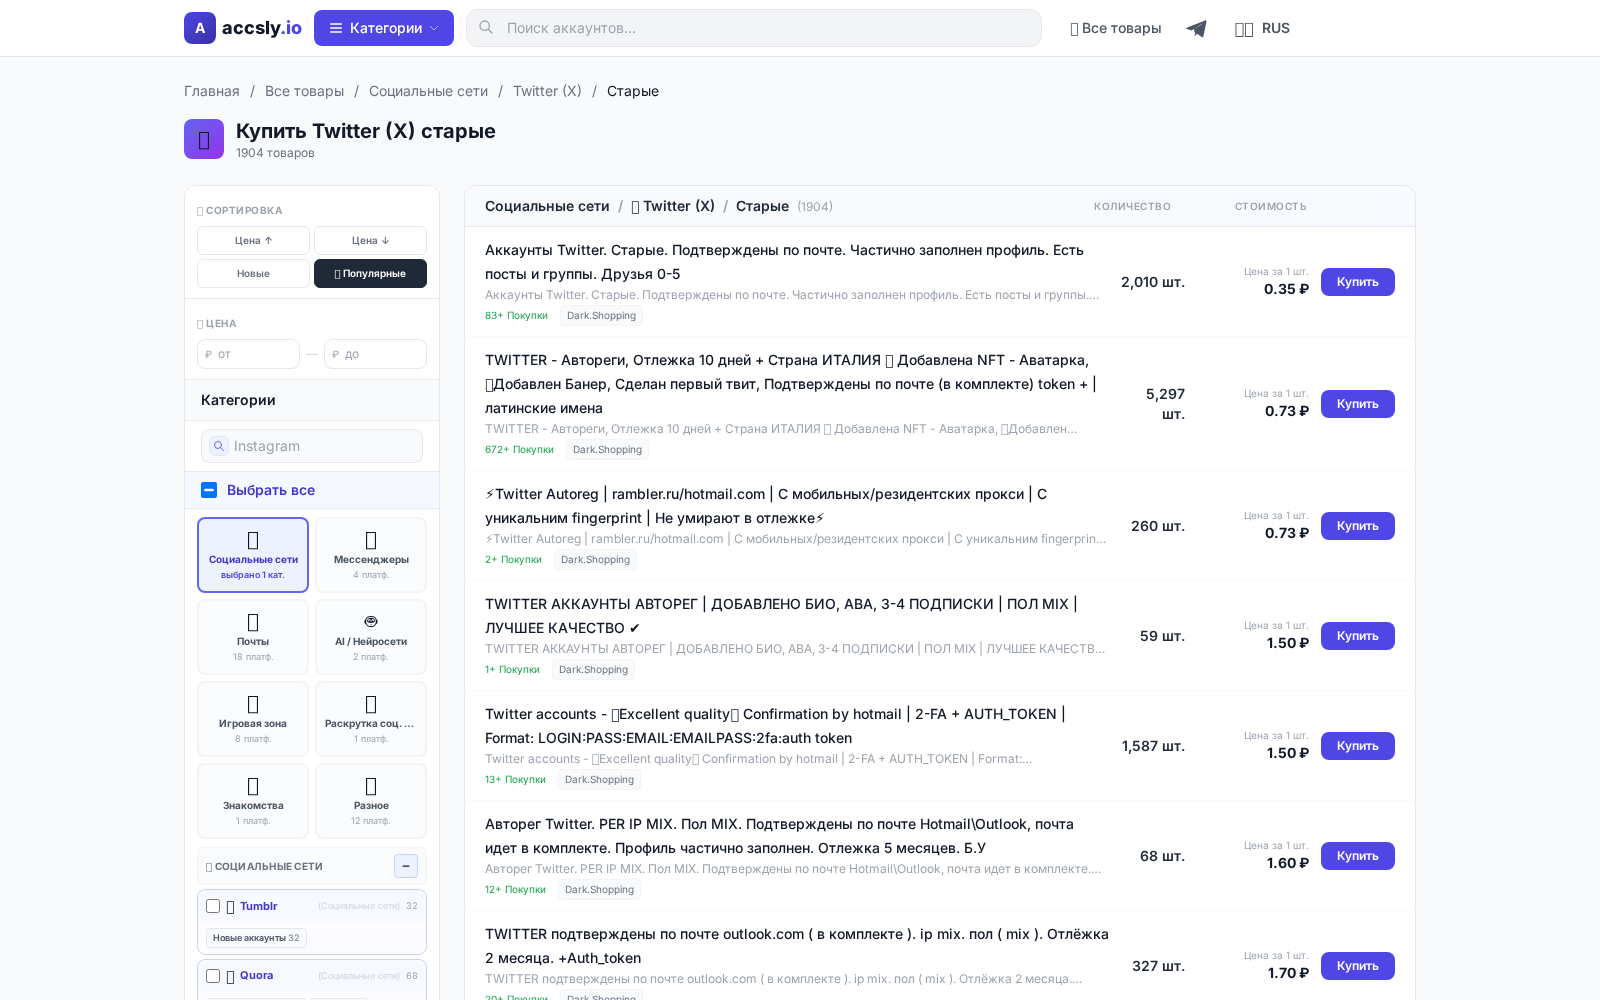
Task: Click the Знакомства category icon
Action: 252,784
